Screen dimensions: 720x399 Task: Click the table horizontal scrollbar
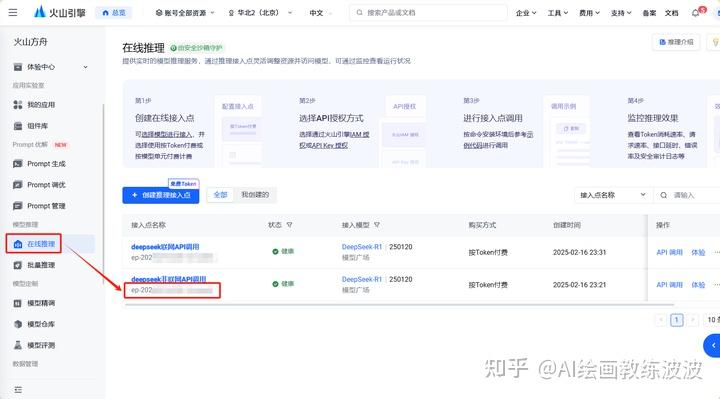(399, 304)
